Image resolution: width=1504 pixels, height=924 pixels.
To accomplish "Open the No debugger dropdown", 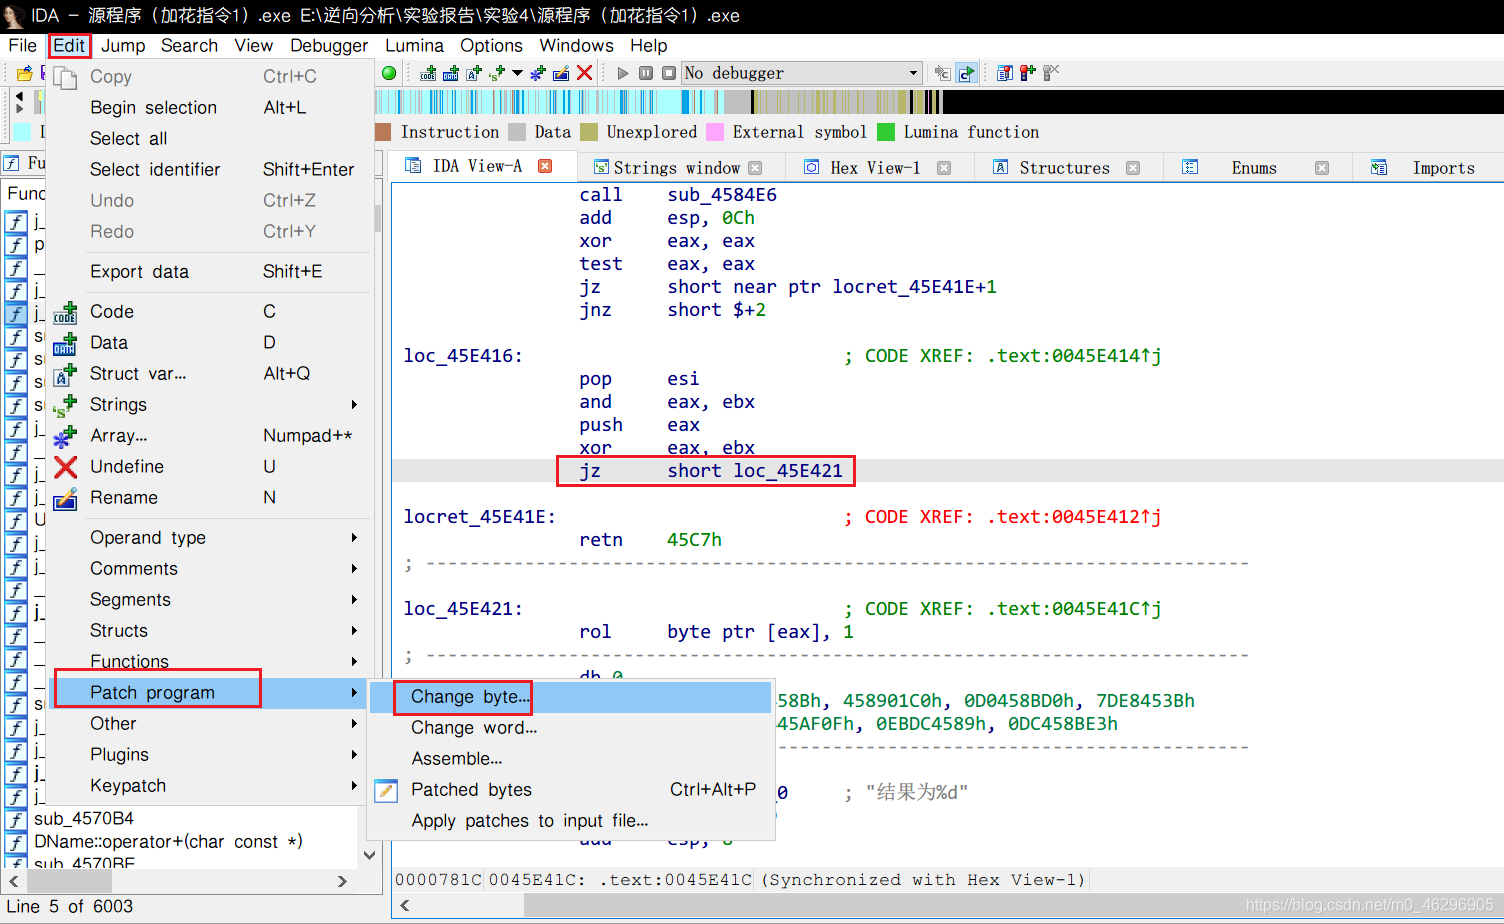I will coord(801,73).
